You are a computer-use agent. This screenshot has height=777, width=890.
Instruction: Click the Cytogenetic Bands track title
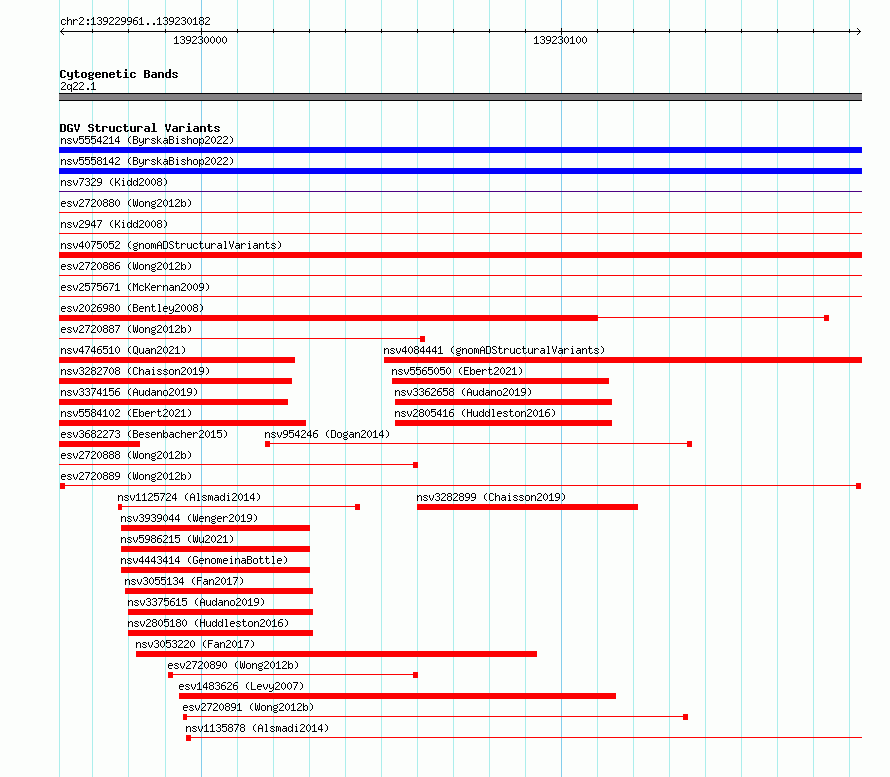119,74
